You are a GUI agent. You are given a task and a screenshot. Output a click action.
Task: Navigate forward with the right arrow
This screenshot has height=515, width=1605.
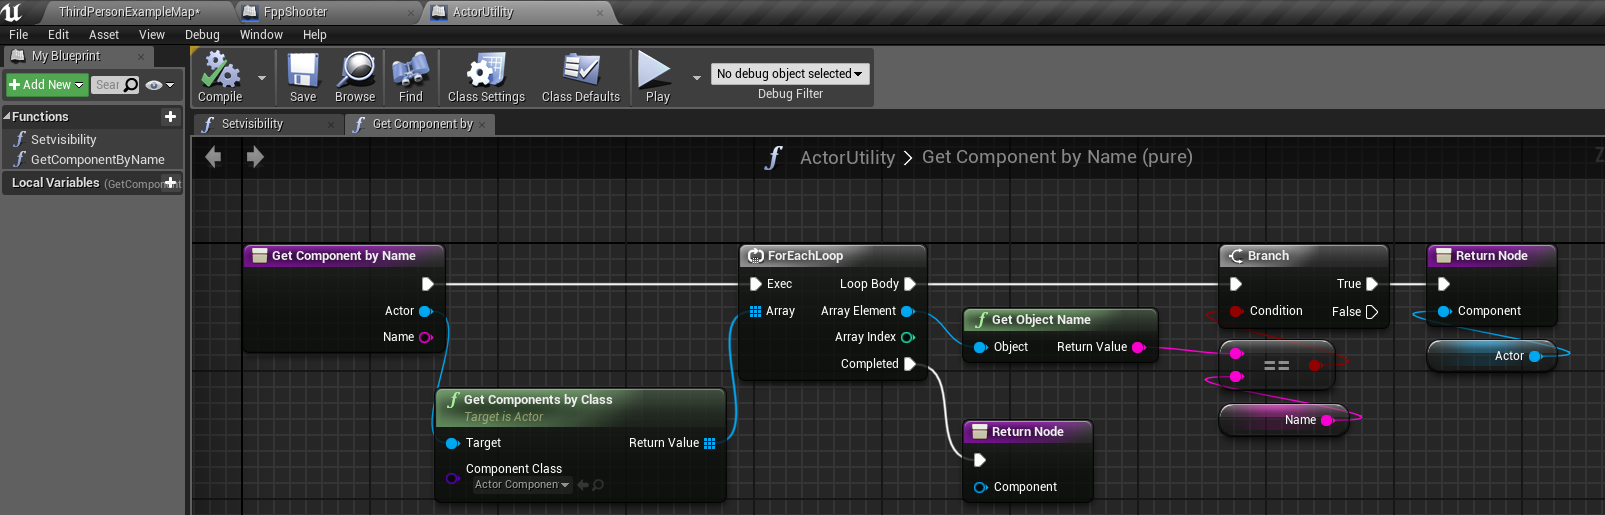tap(255, 157)
